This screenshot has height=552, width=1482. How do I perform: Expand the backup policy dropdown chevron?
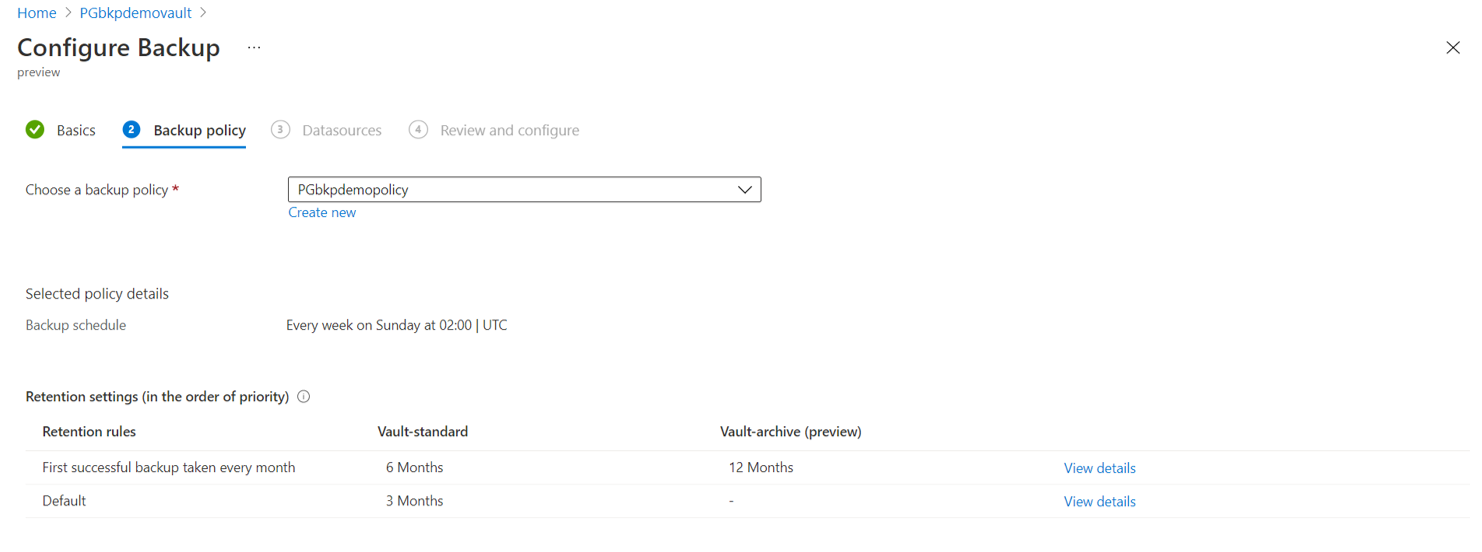[744, 190]
